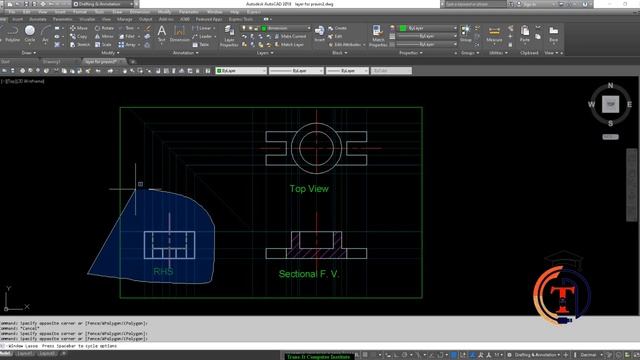Click the green object color swatch in Properties

403,28
